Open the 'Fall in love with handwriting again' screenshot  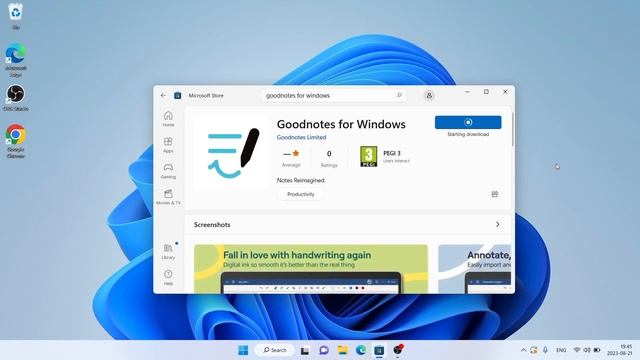pos(311,269)
